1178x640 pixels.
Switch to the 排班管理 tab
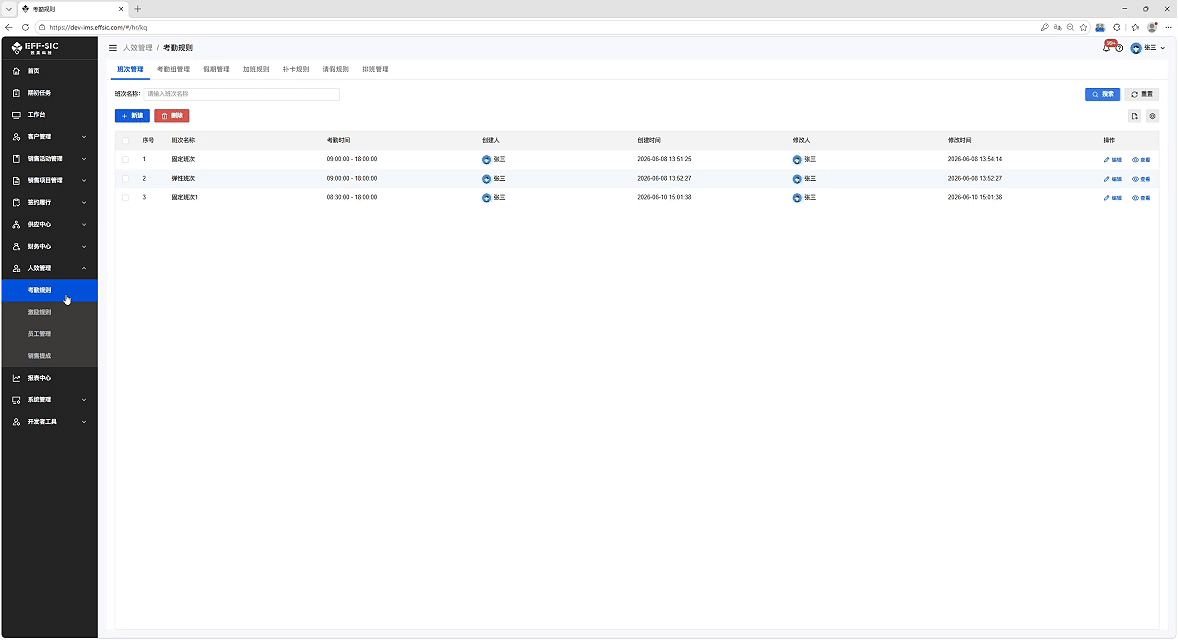(x=376, y=69)
